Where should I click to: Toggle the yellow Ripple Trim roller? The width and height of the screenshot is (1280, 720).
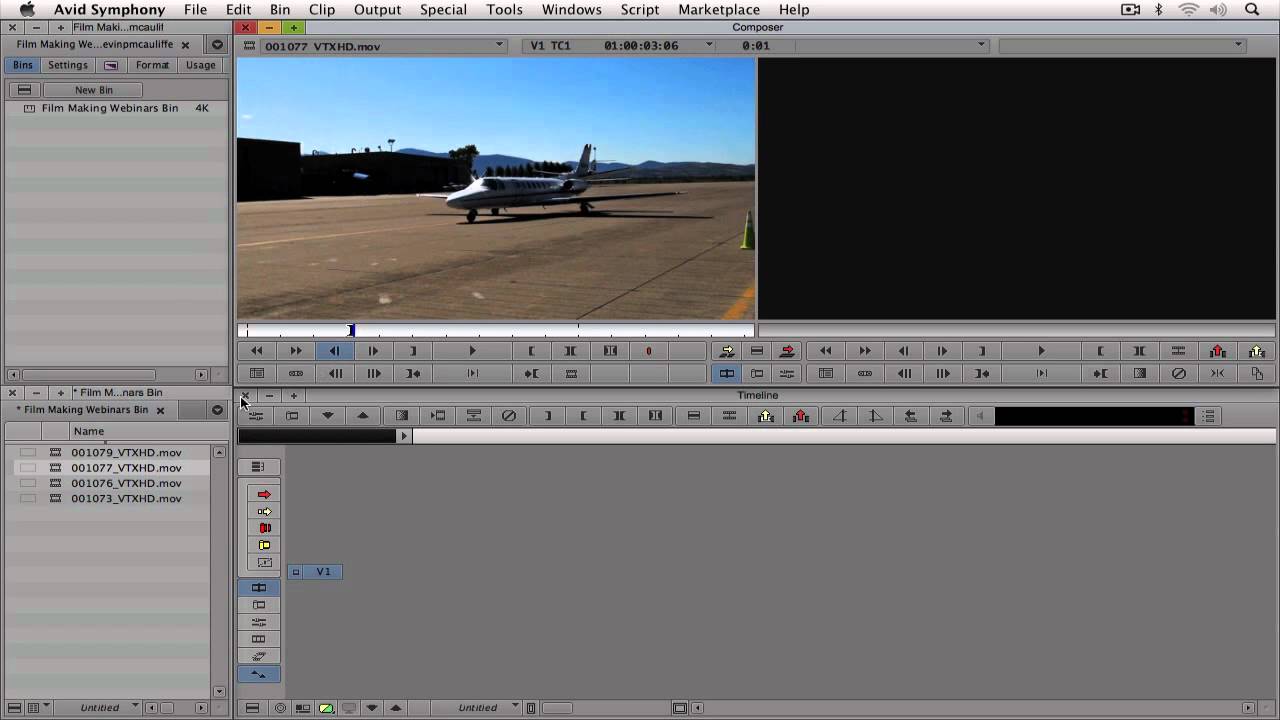[x=264, y=545]
